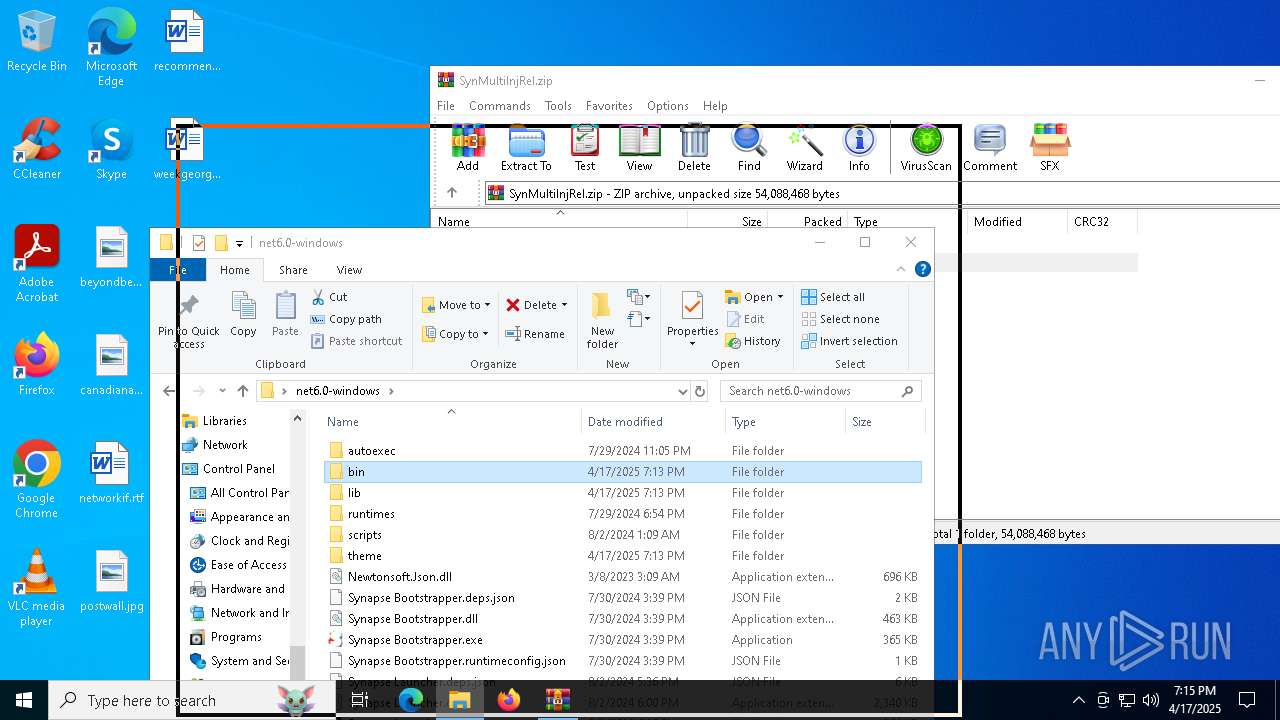Click the Comment icon in WinRAR
Image resolution: width=1280 pixels, height=720 pixels.
pos(990,148)
